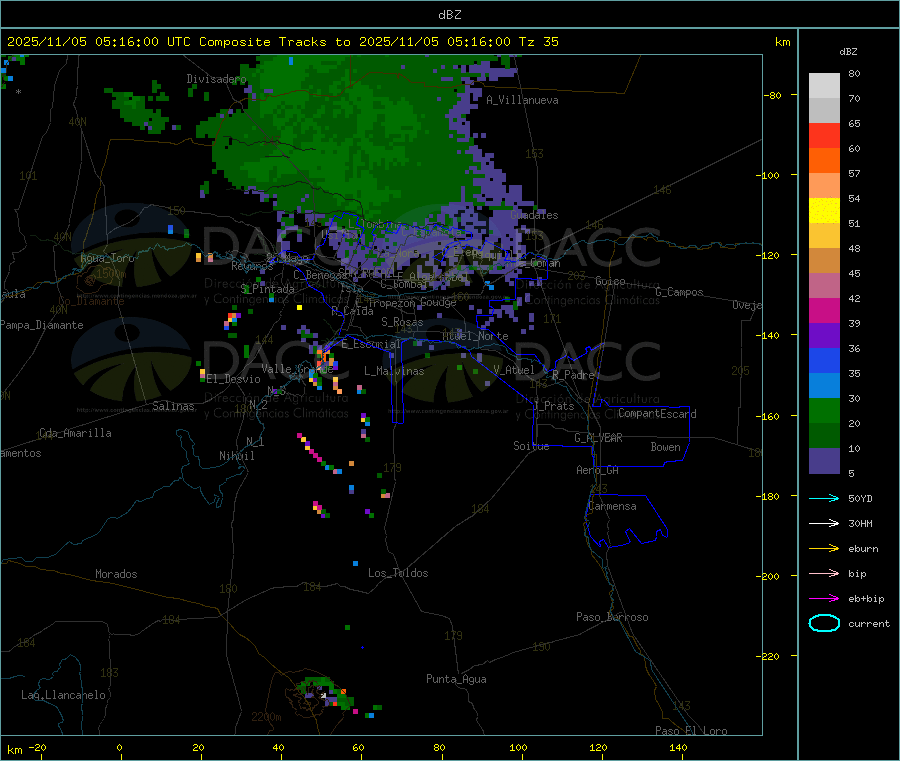Click the 'E_Escorial' location label
The image size is (900, 761).
pyautogui.click(x=371, y=344)
